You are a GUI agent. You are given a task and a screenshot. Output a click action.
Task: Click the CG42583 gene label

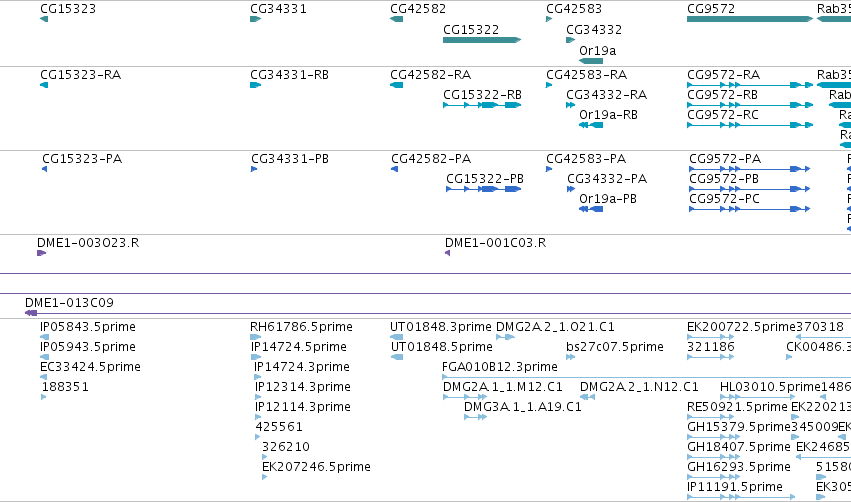click(574, 9)
